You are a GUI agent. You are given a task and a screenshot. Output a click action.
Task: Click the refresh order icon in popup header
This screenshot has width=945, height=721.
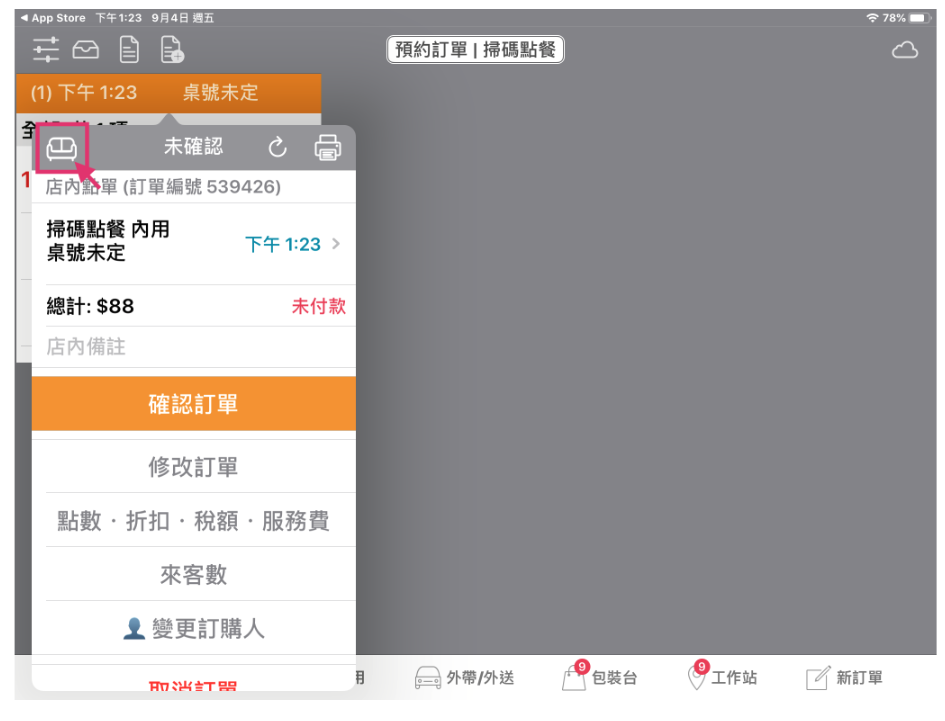tap(278, 148)
